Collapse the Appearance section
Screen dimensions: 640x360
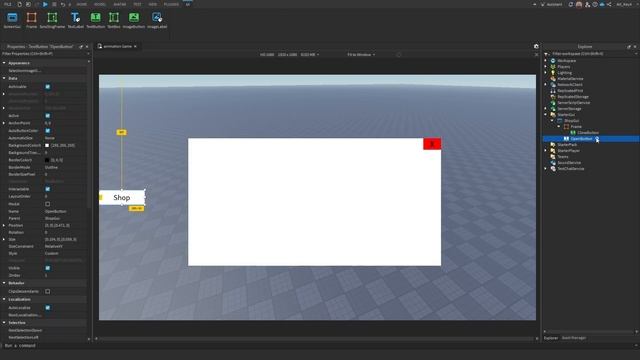tap(4, 63)
